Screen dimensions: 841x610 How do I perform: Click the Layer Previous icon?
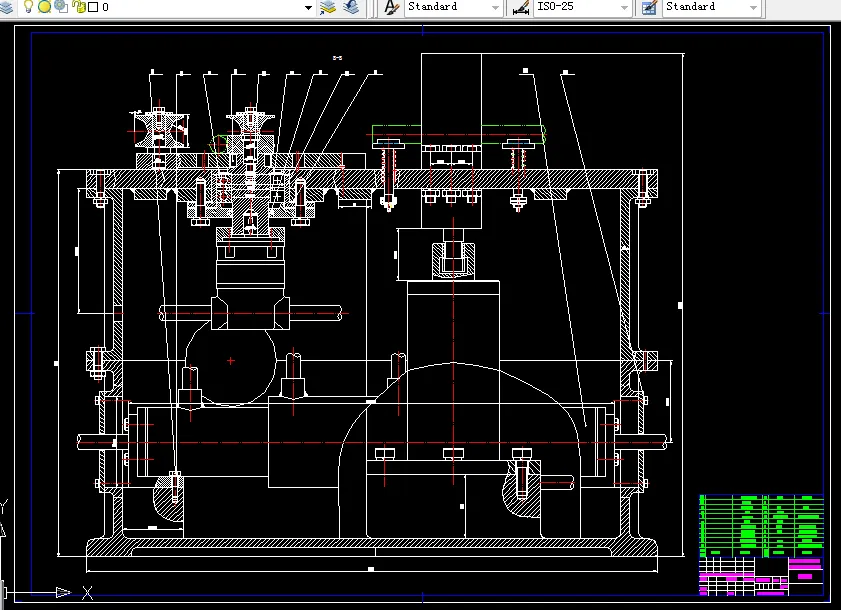click(x=350, y=7)
